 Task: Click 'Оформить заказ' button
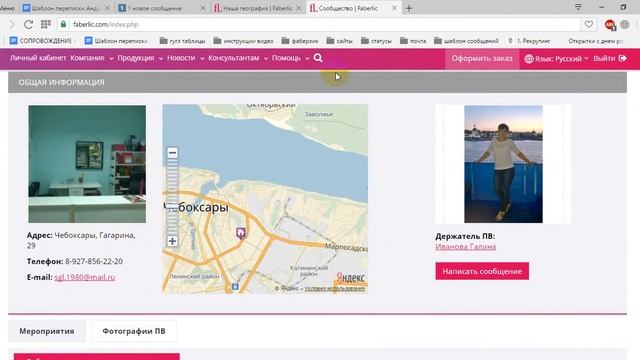482,58
